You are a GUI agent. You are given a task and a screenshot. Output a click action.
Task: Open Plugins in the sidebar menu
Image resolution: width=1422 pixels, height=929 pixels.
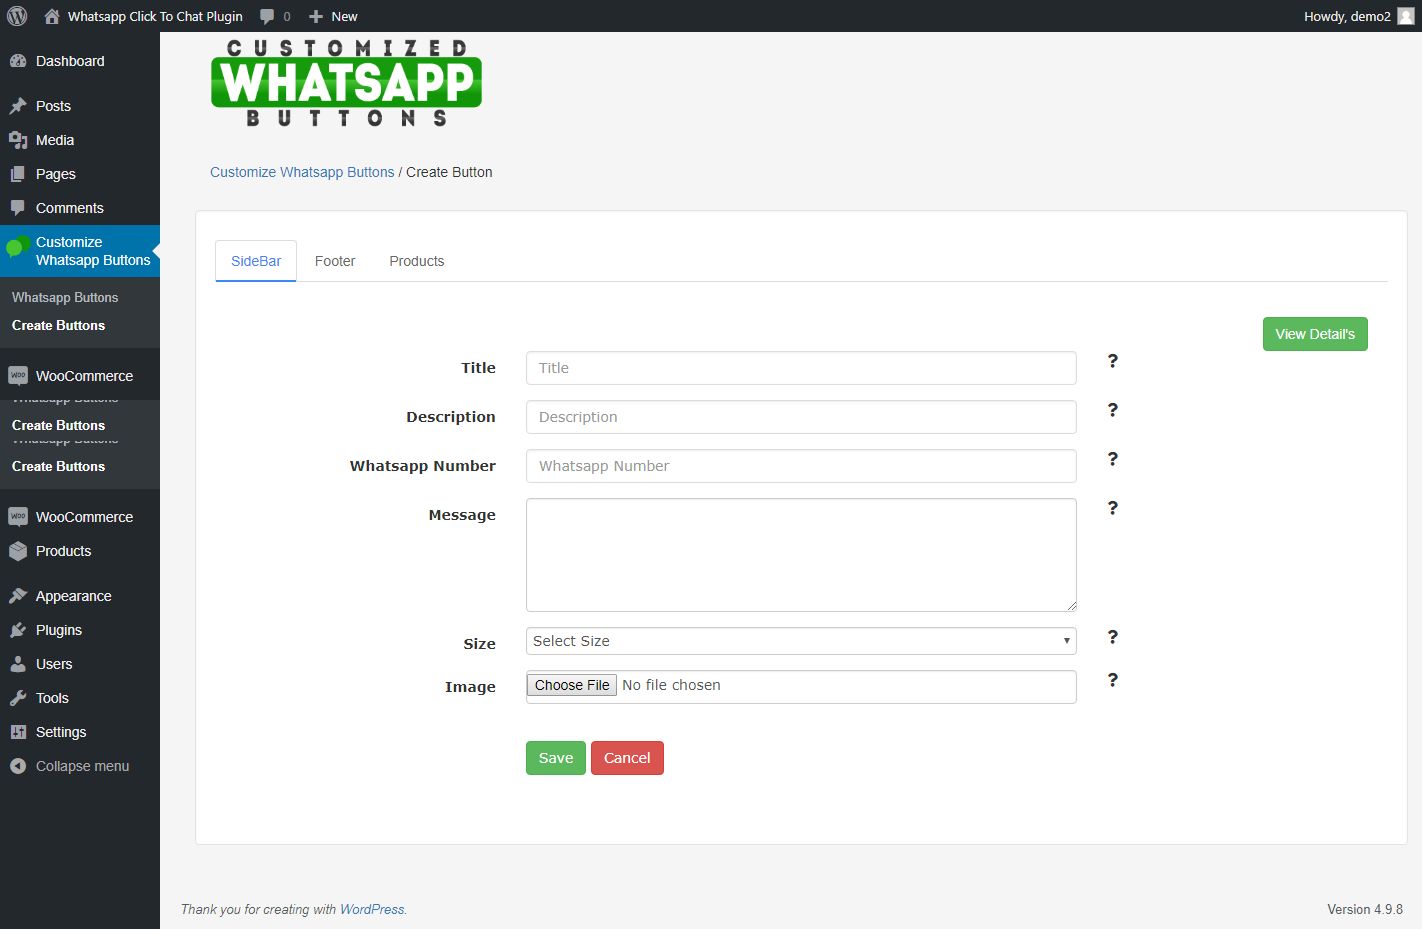[x=58, y=630]
